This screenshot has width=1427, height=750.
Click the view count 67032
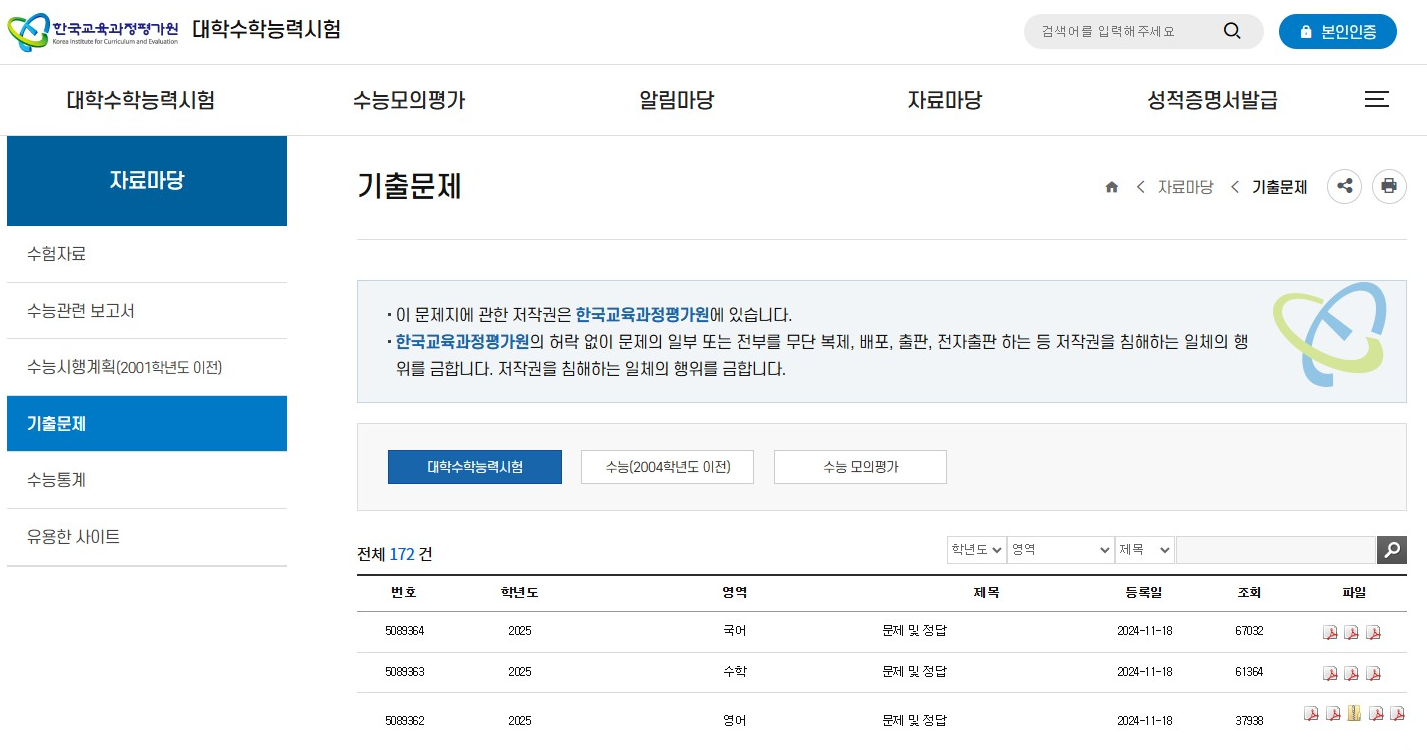pyautogui.click(x=1249, y=632)
